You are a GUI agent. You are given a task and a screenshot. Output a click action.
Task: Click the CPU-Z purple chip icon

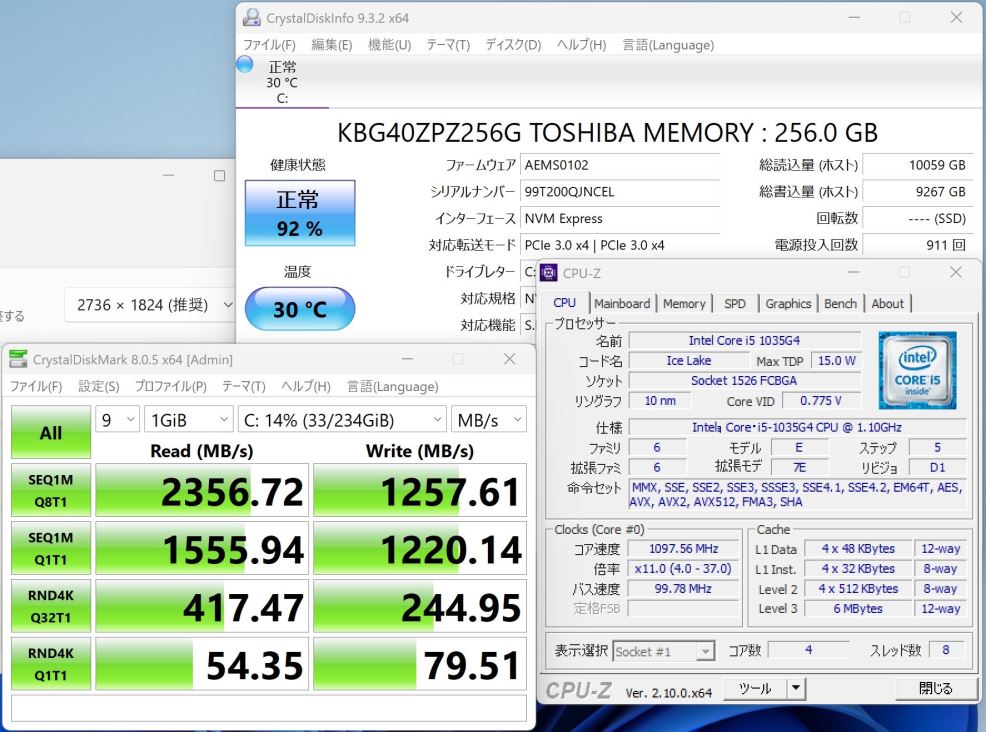pos(548,273)
